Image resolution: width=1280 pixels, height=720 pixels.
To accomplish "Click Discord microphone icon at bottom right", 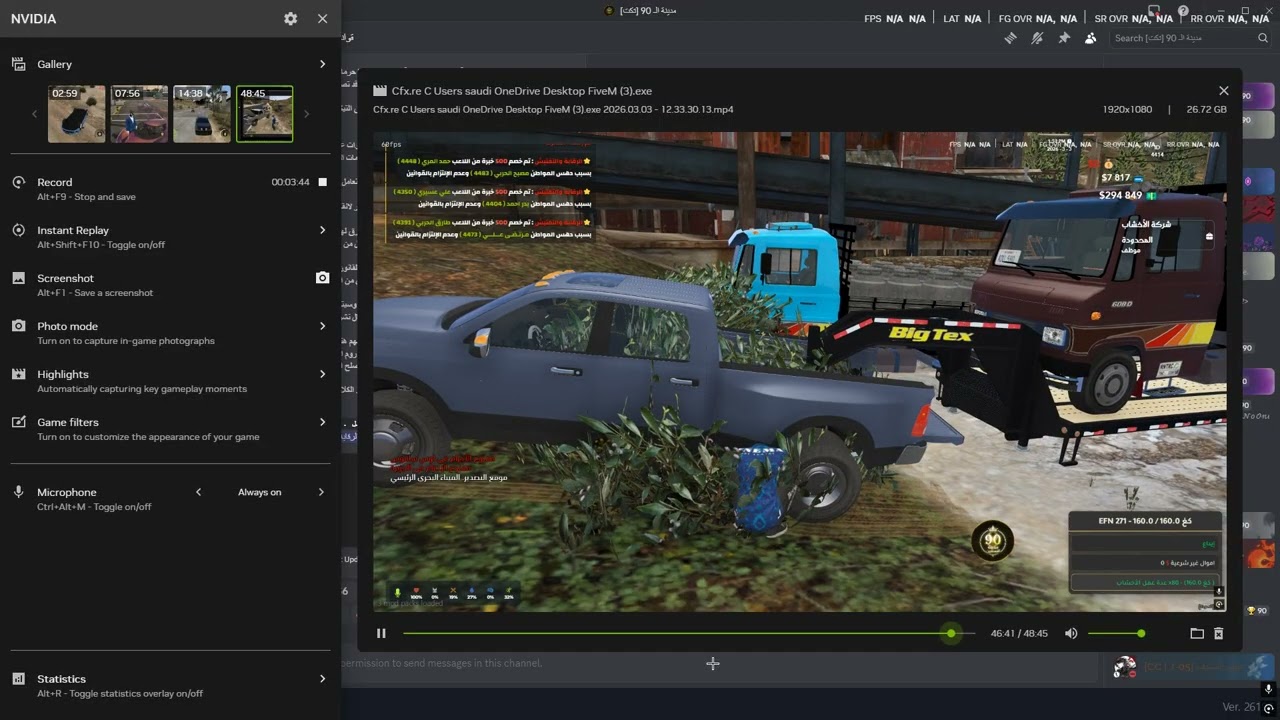I will click(x=1268, y=688).
